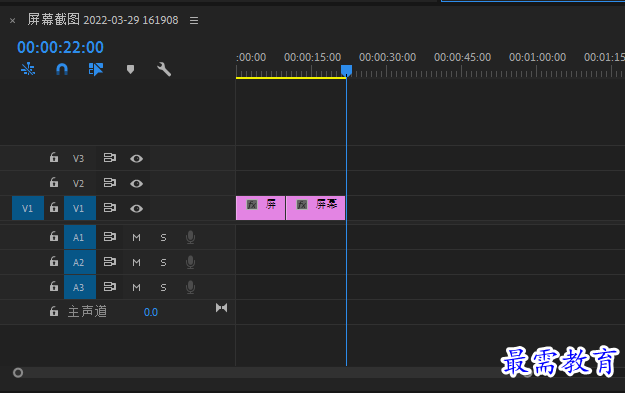The image size is (625, 393).
Task: Target the V2 track label
Action: click(79, 183)
